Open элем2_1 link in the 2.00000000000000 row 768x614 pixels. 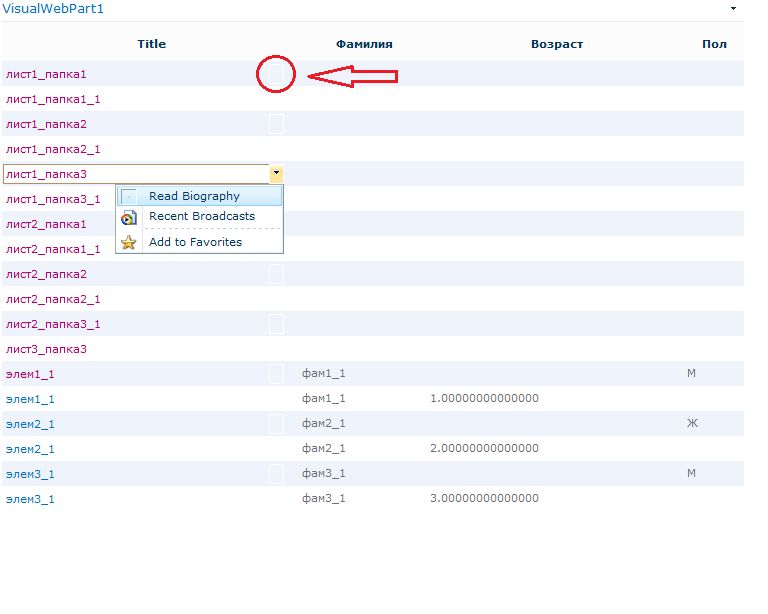coord(30,449)
